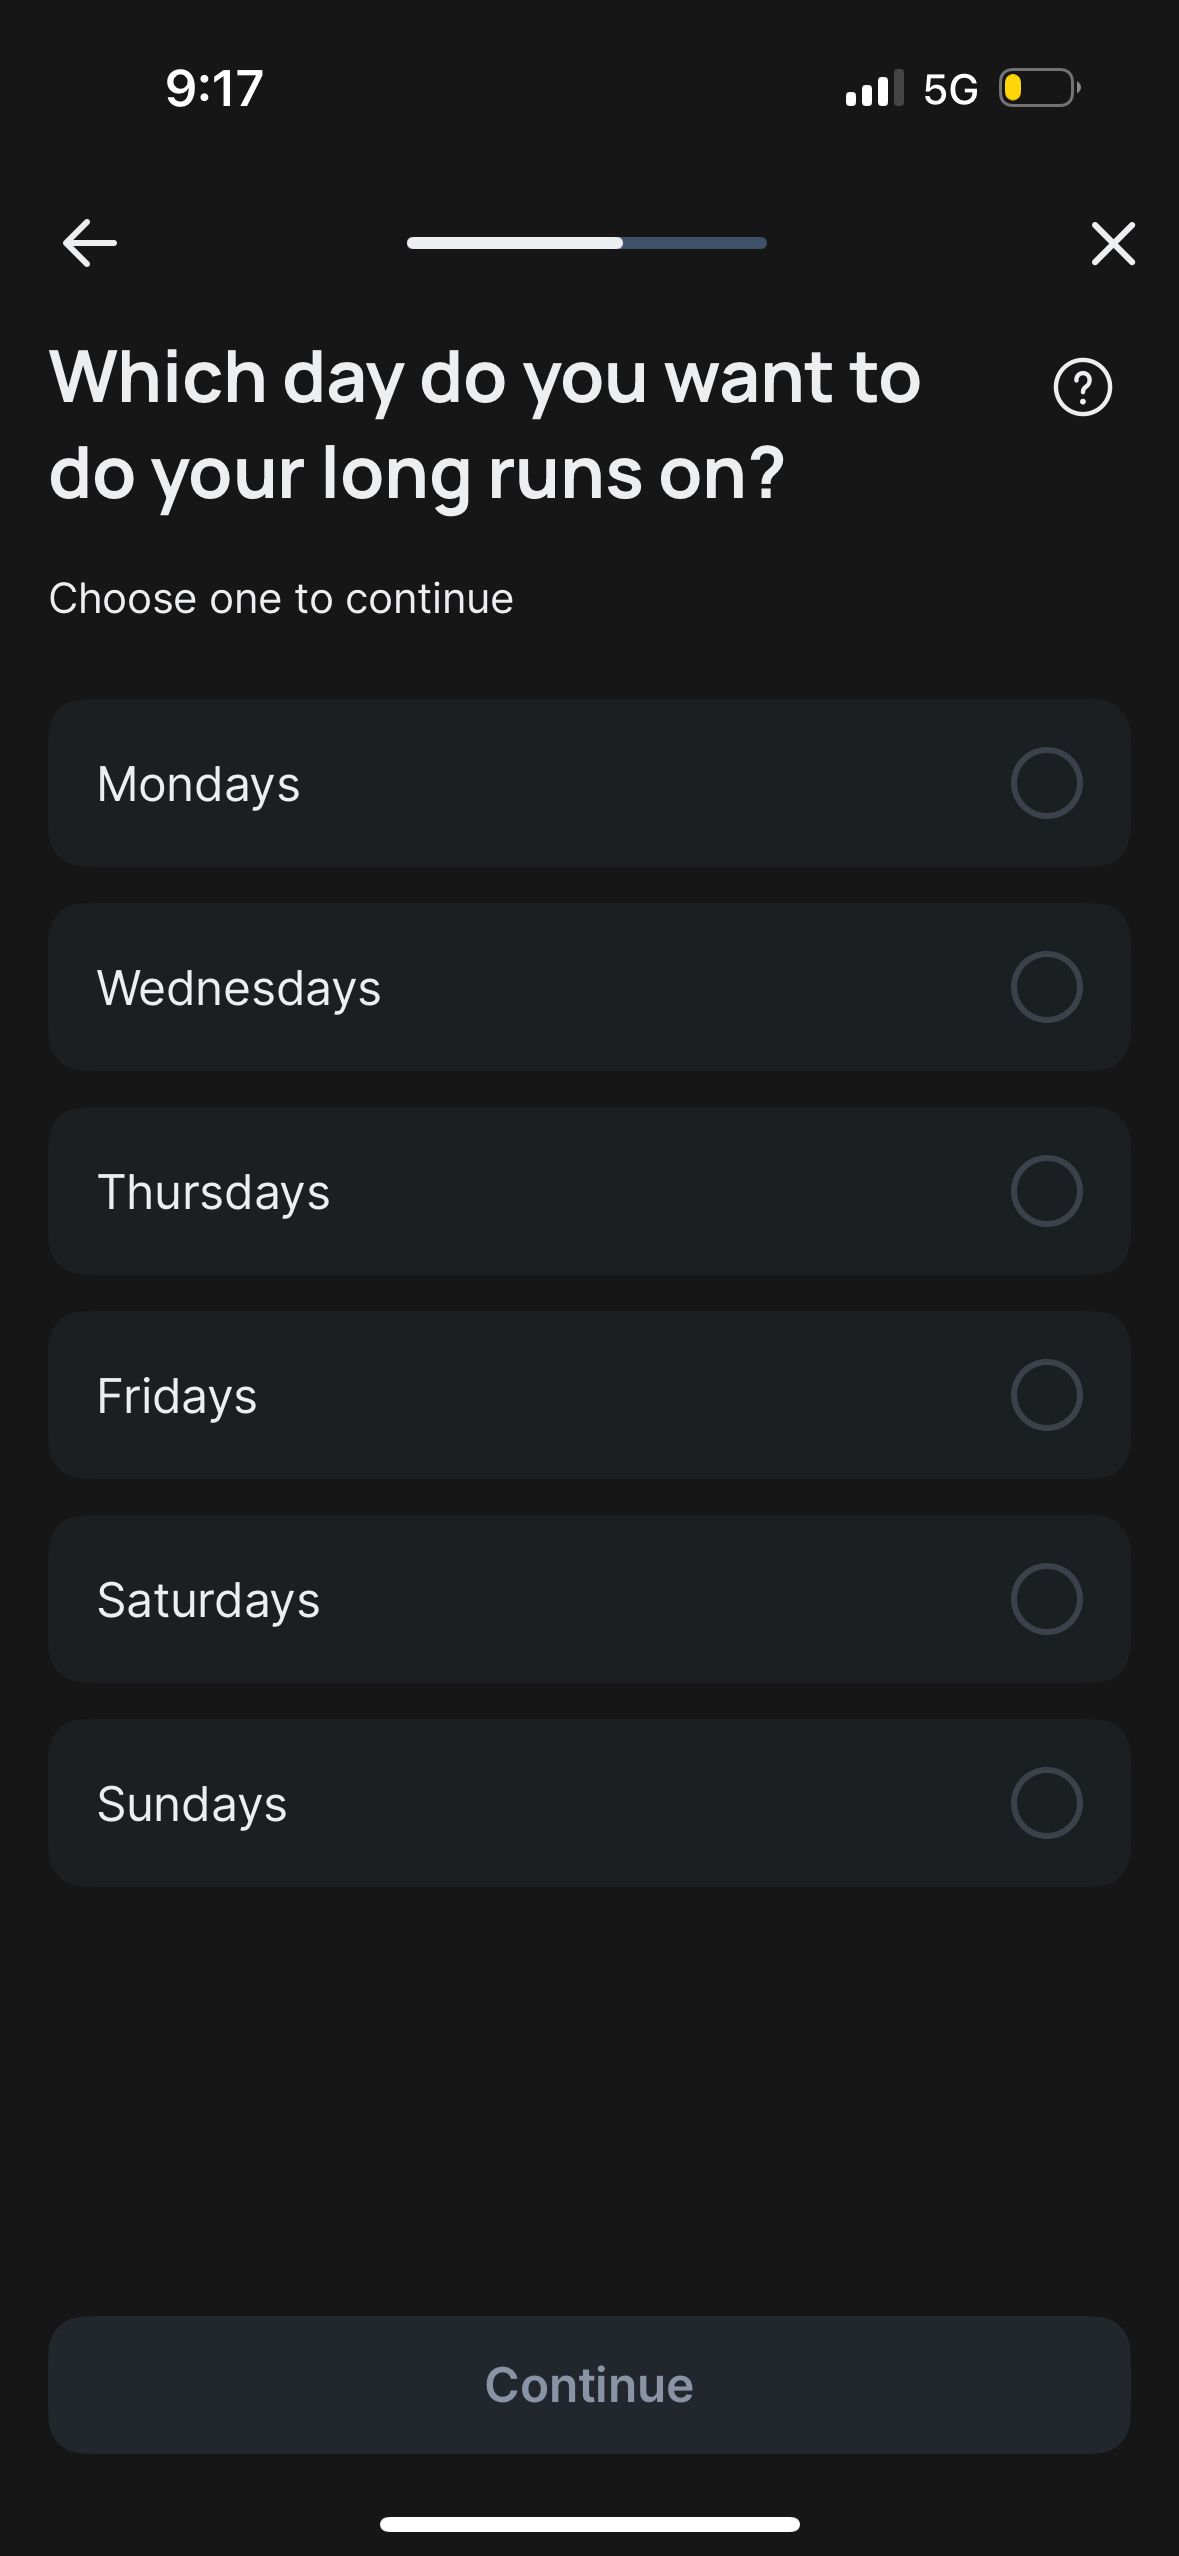Viewport: 1179px width, 2556px height.
Task: Tap the home indicator bar
Action: pos(589,2524)
